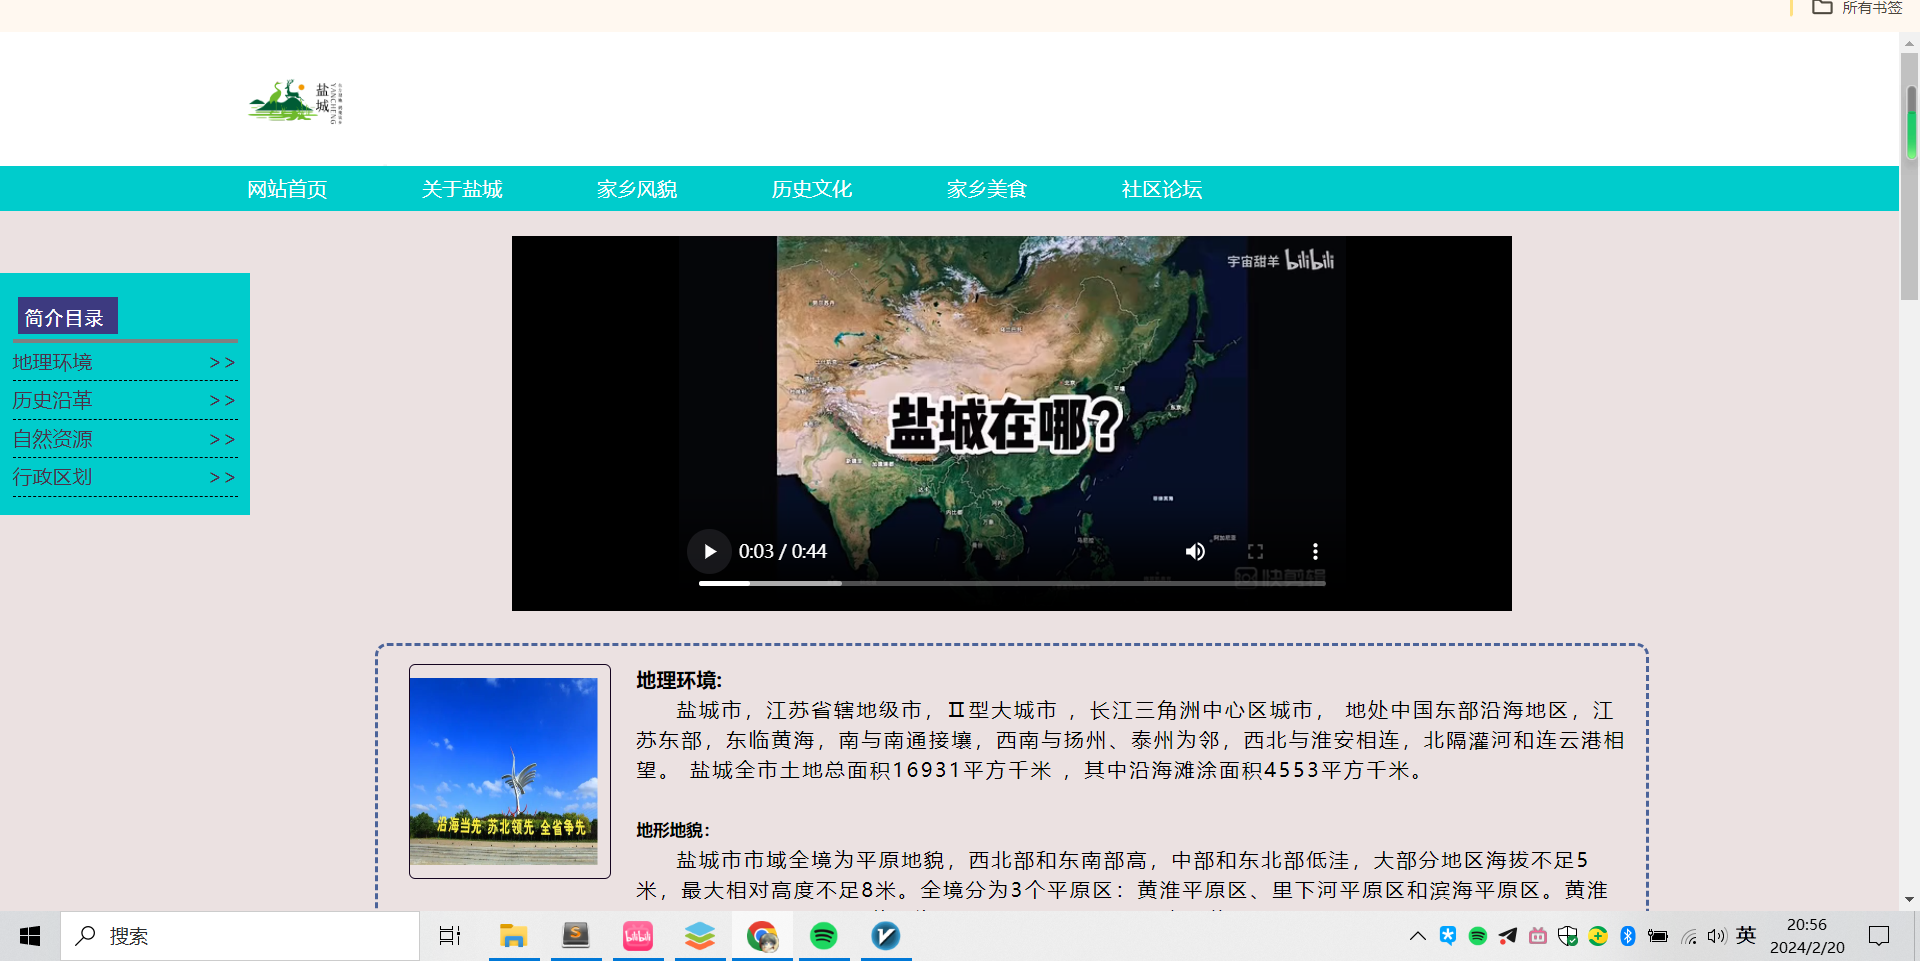Open 家乡风貌 nav item
This screenshot has height=961, width=1920.
(637, 189)
